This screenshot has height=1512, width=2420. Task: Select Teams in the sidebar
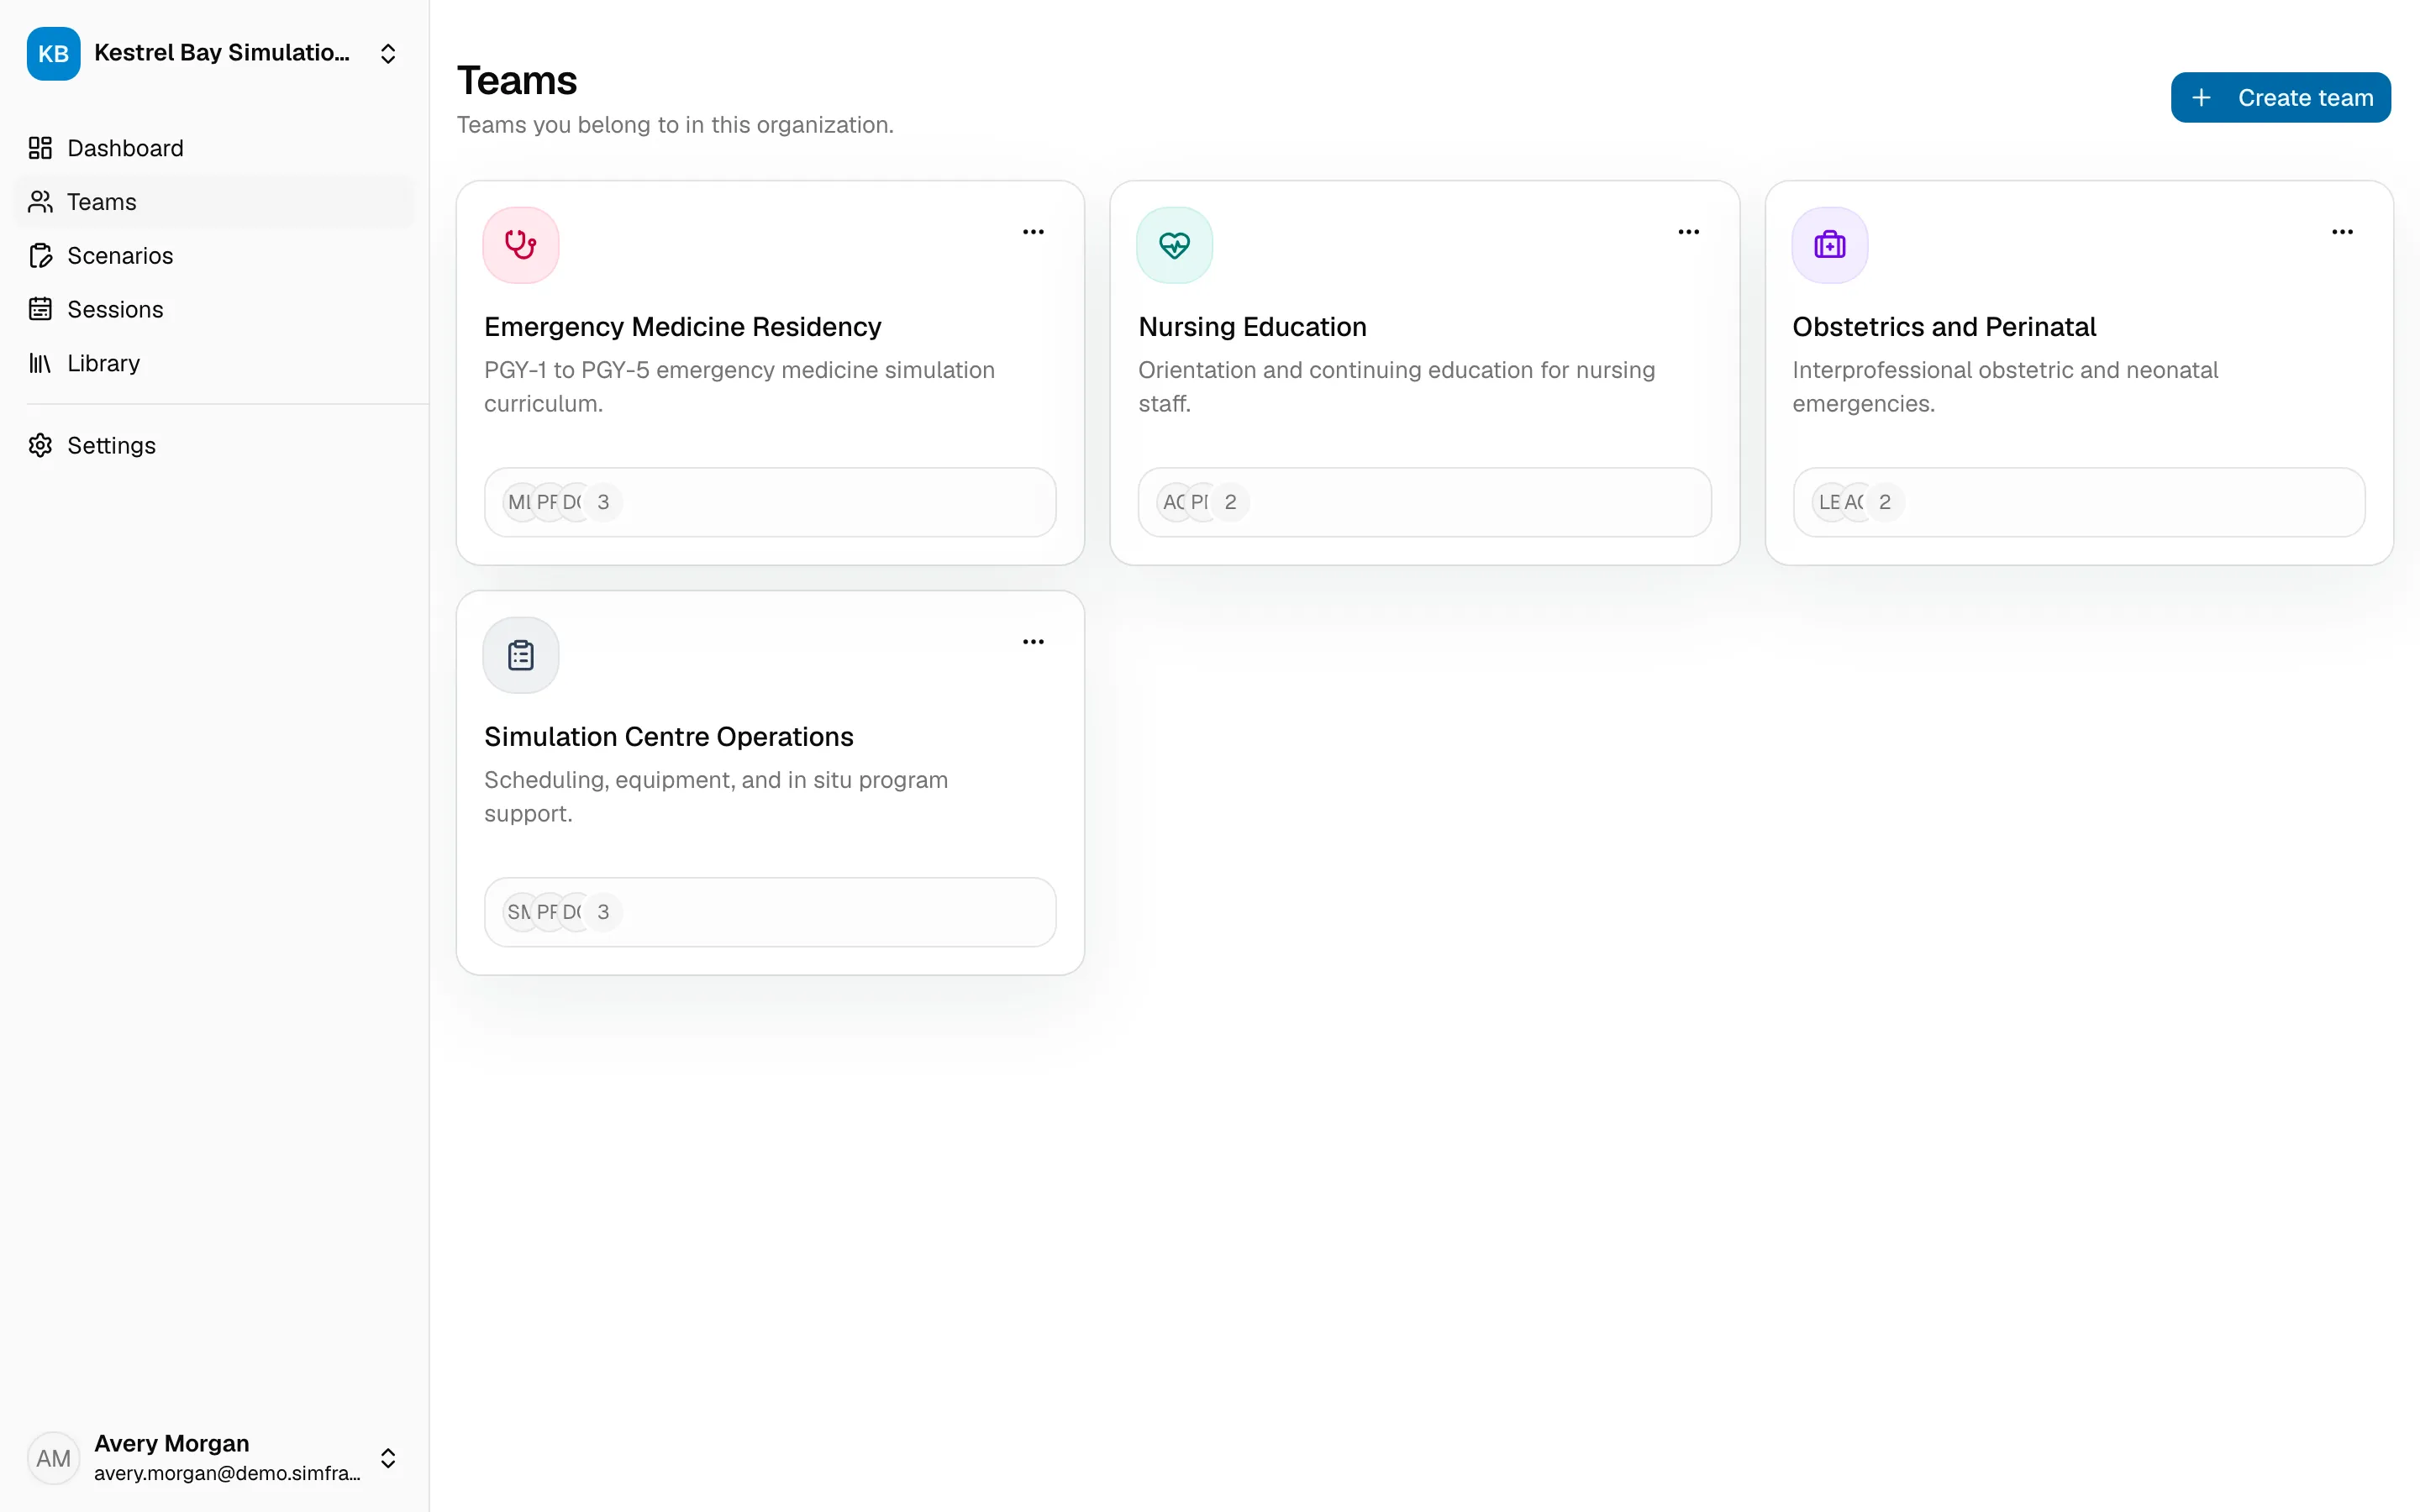click(x=214, y=202)
